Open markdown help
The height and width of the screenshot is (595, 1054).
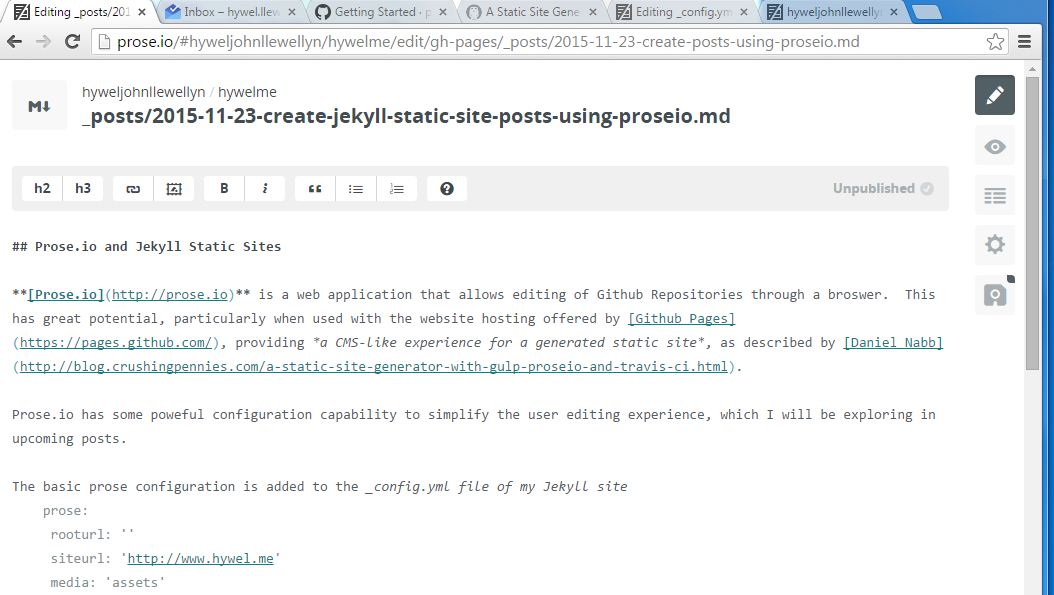click(447, 189)
